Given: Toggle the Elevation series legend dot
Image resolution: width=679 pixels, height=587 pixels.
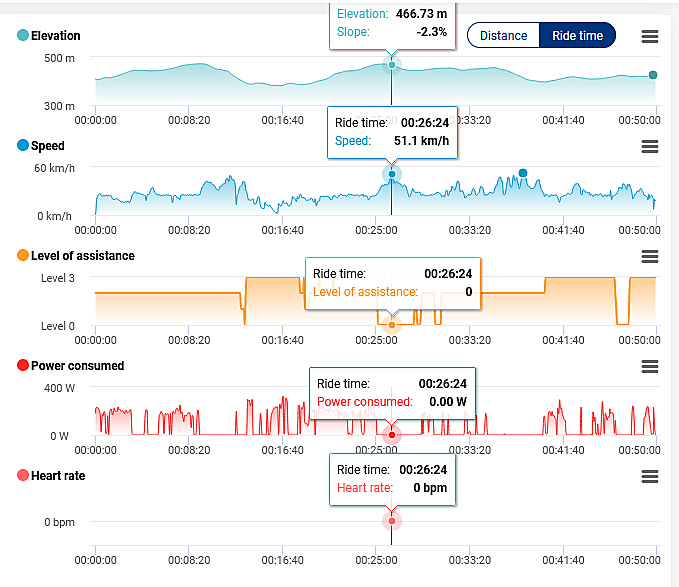Looking at the screenshot, I should click(x=23, y=36).
